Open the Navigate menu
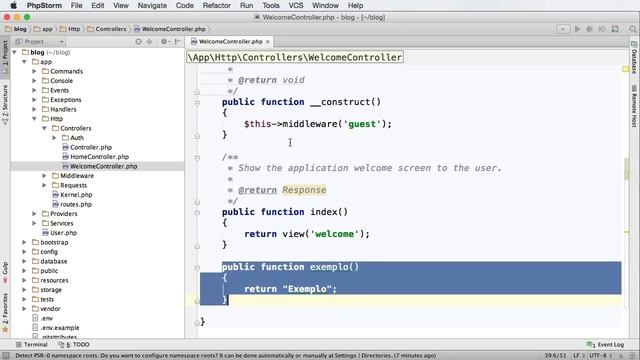The image size is (640, 360). (152, 6)
